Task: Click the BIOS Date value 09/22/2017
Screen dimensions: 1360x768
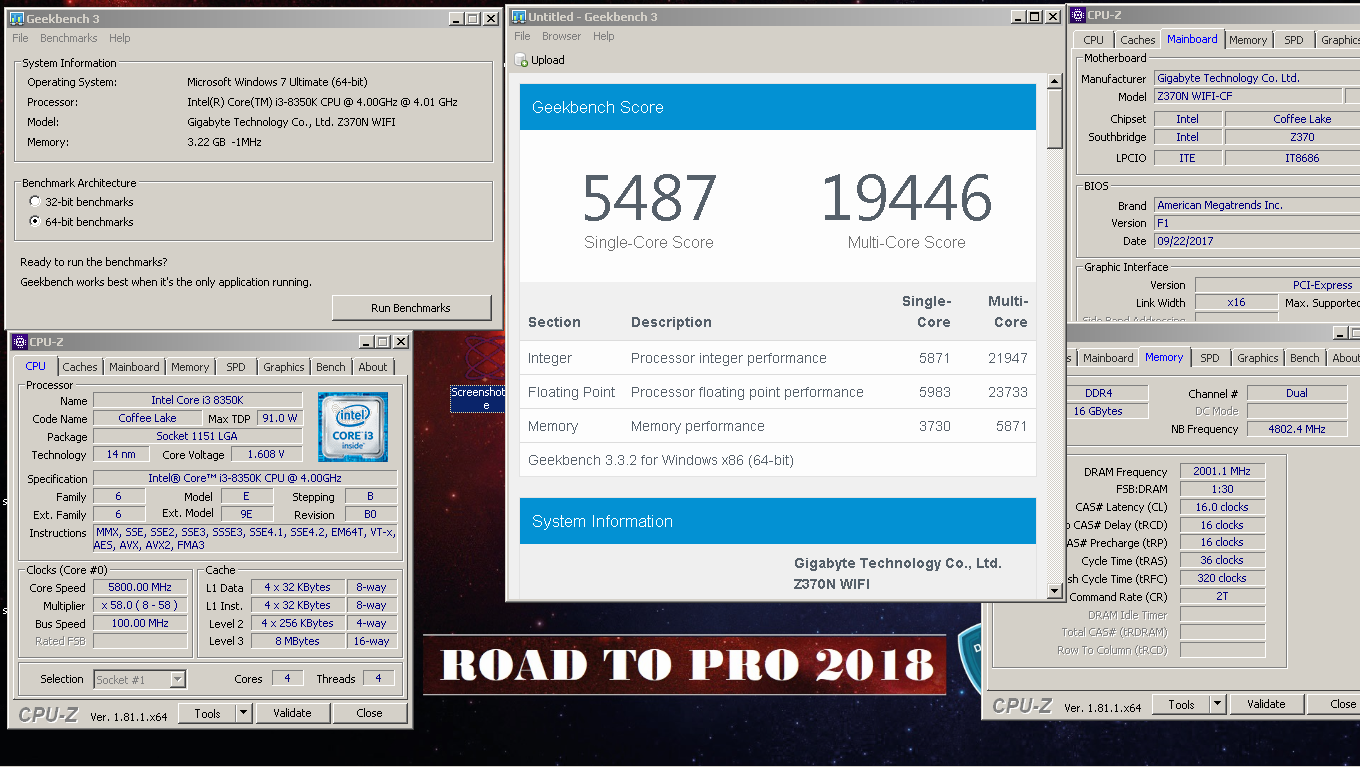Action: point(1256,241)
